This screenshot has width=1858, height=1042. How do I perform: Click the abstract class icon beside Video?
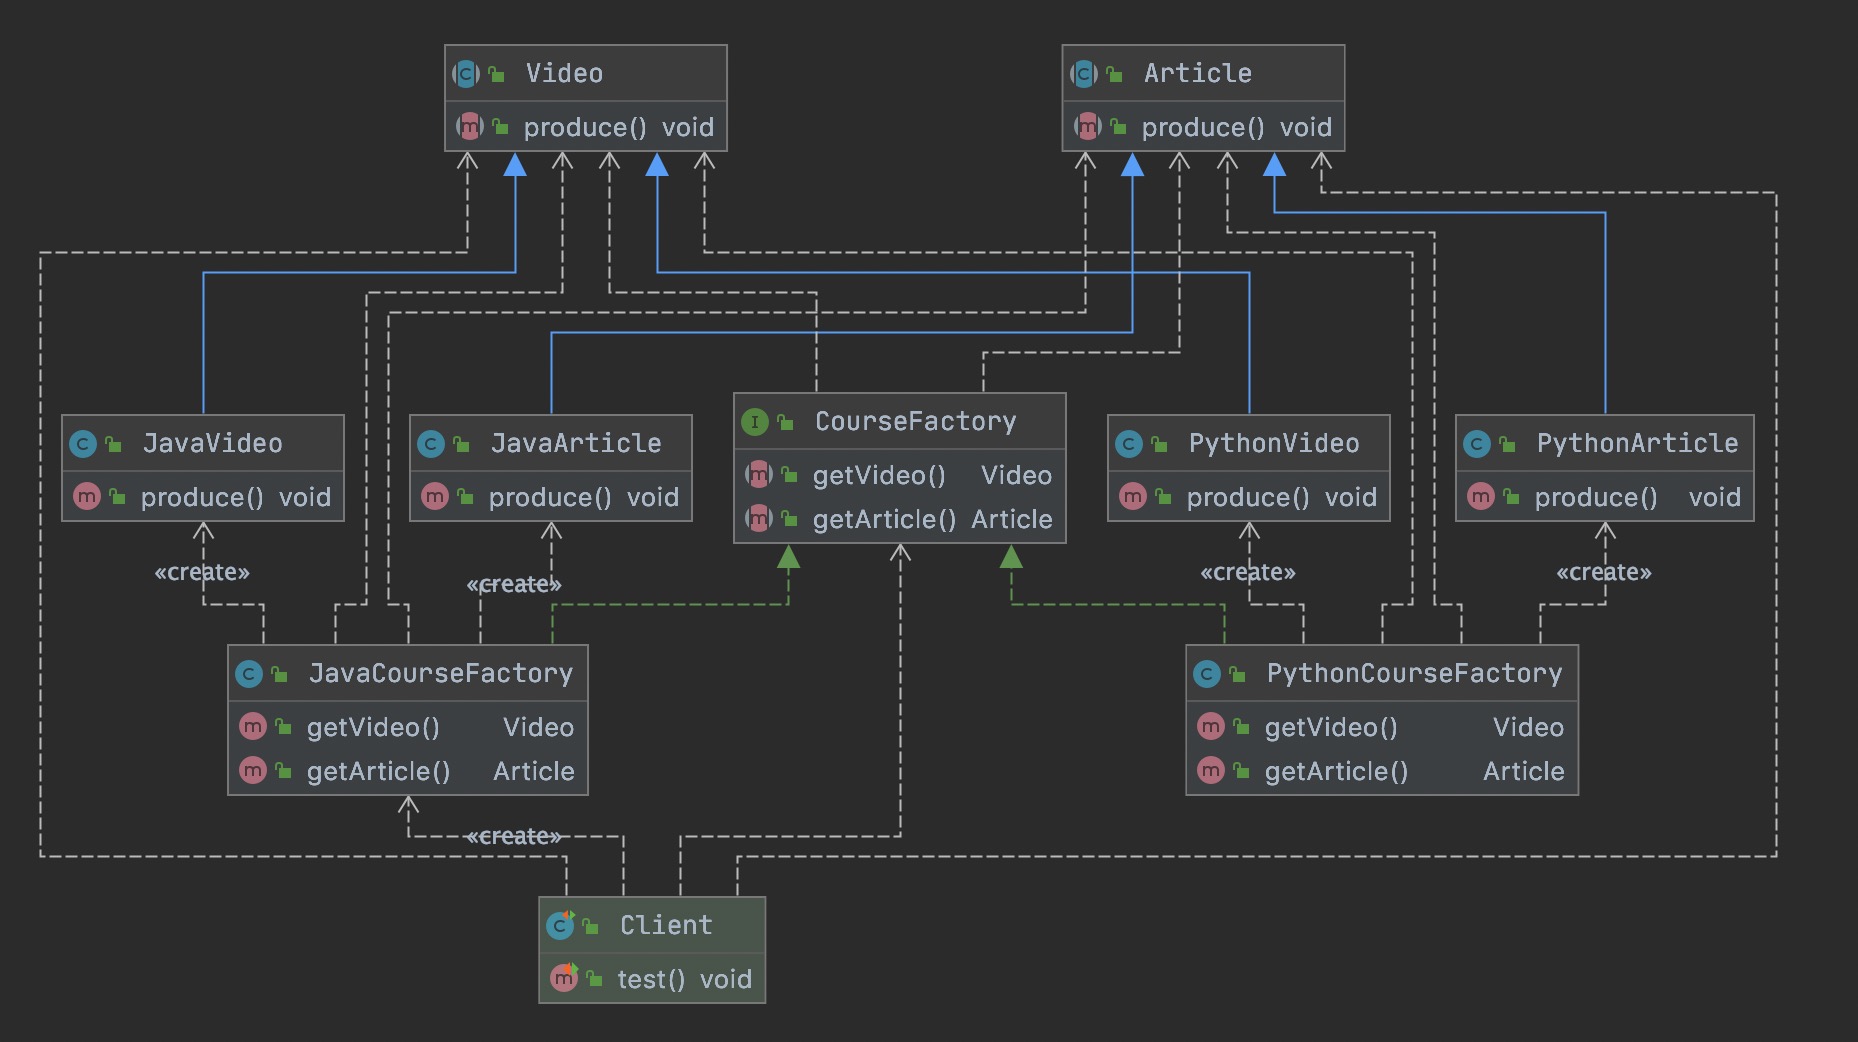tap(466, 74)
